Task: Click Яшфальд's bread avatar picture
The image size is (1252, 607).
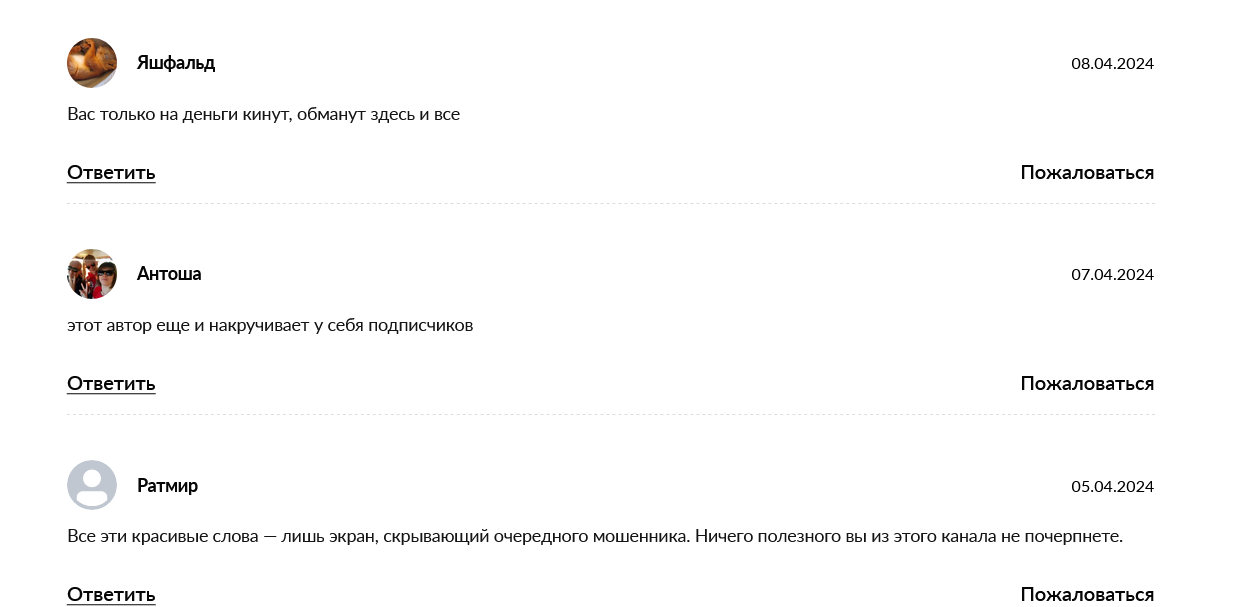Action: pos(92,63)
